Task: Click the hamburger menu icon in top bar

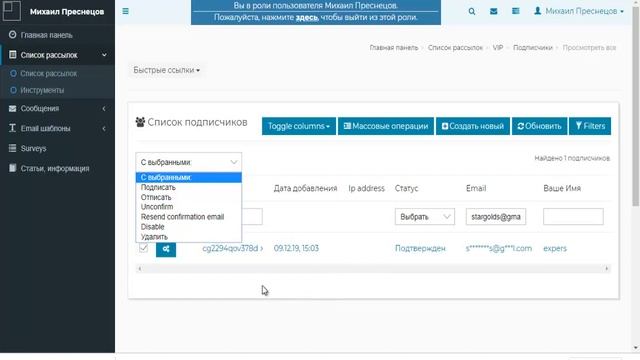Action: pyautogui.click(x=125, y=11)
